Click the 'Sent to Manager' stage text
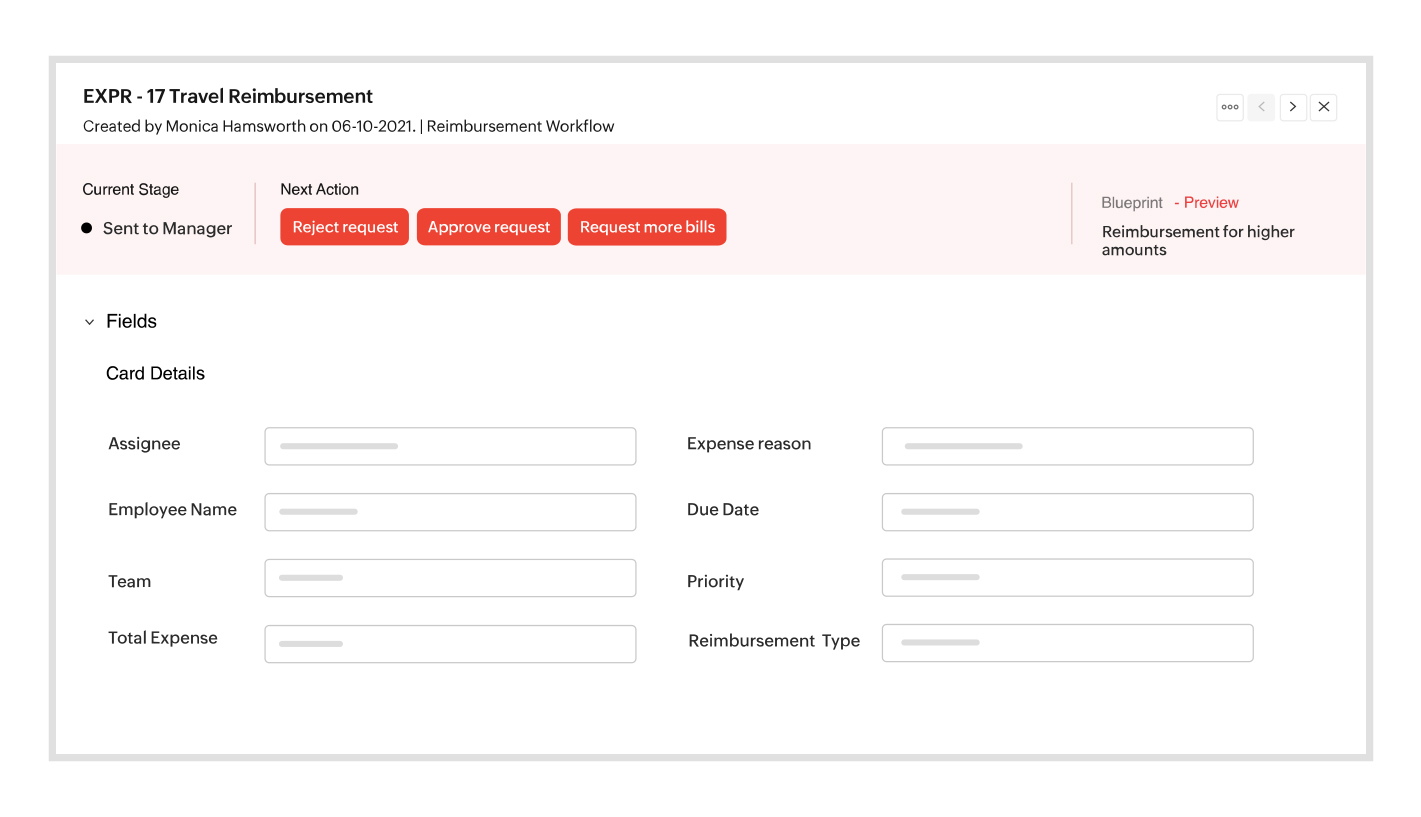Image resolution: width=1421 pixels, height=817 pixels. pos(167,228)
